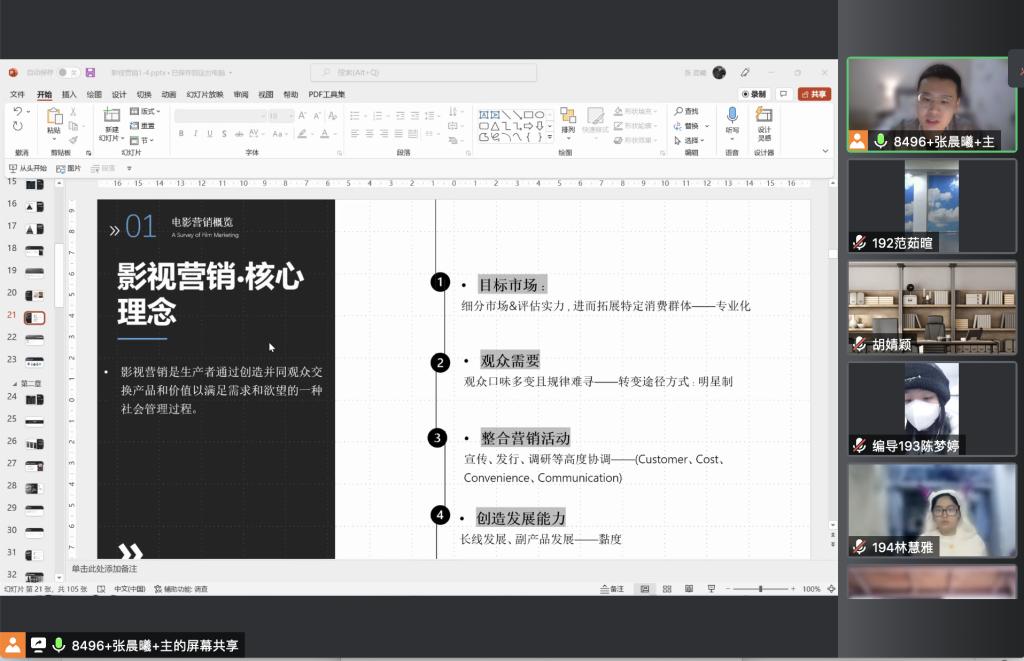Open the Insert tab
This screenshot has height=661, width=1024.
click(x=69, y=94)
